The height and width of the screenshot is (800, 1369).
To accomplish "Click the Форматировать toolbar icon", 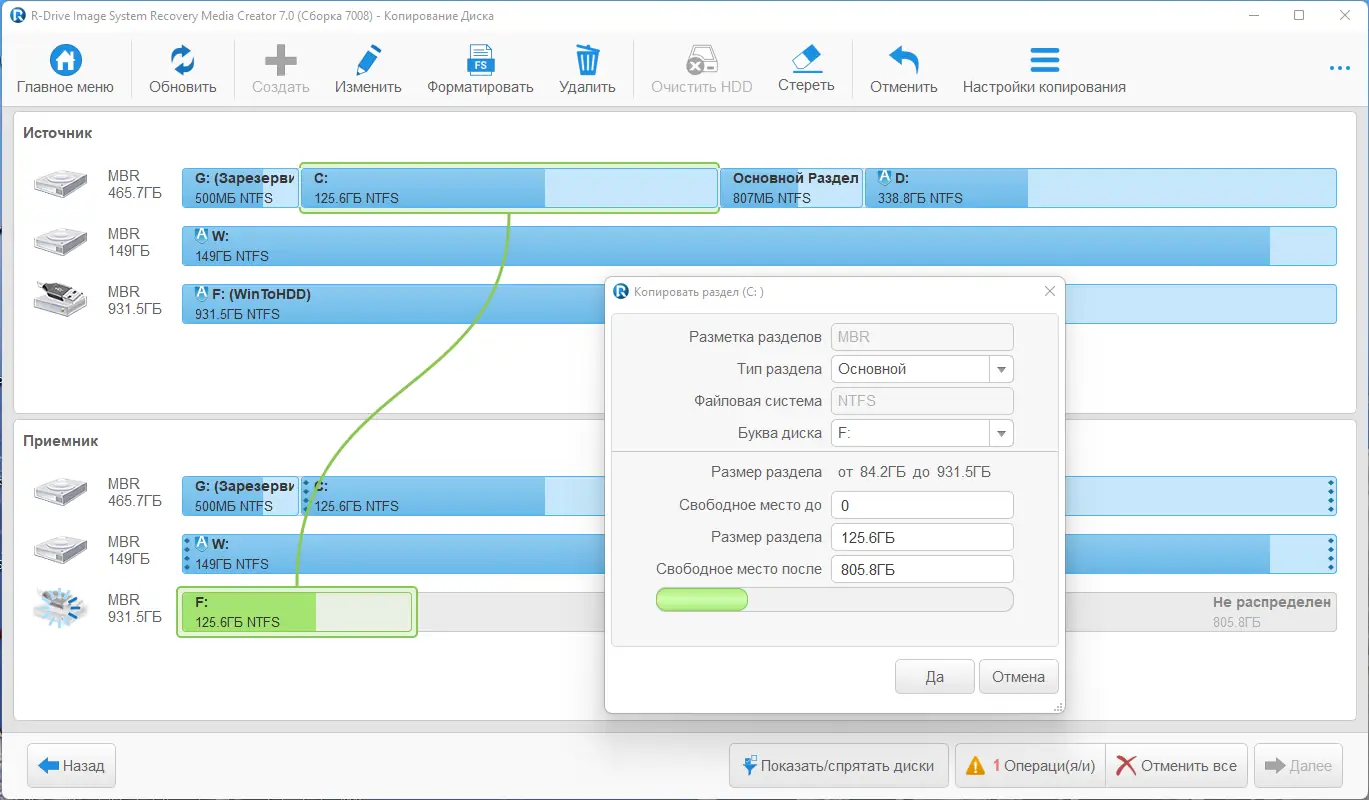I will [x=481, y=60].
